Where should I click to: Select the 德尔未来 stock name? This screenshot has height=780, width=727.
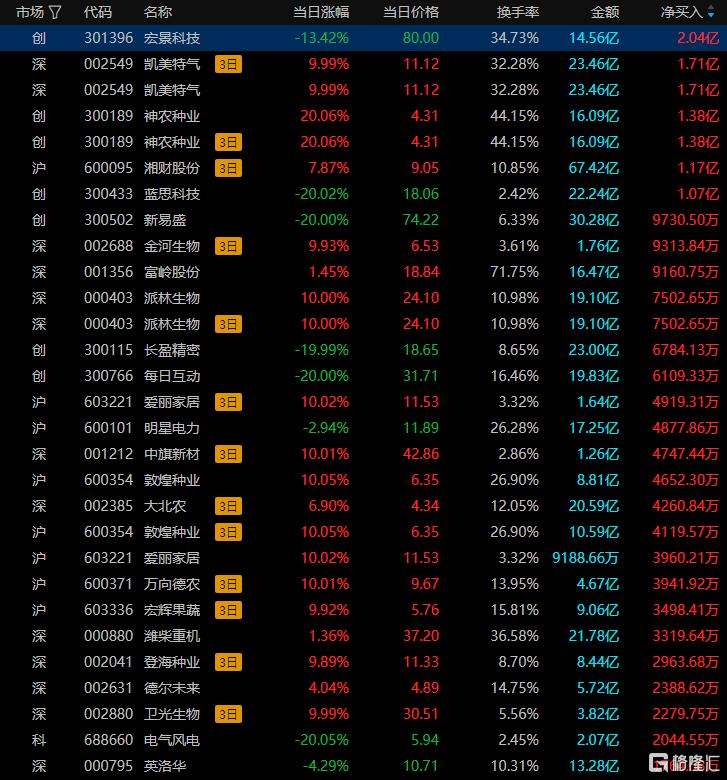[172, 688]
